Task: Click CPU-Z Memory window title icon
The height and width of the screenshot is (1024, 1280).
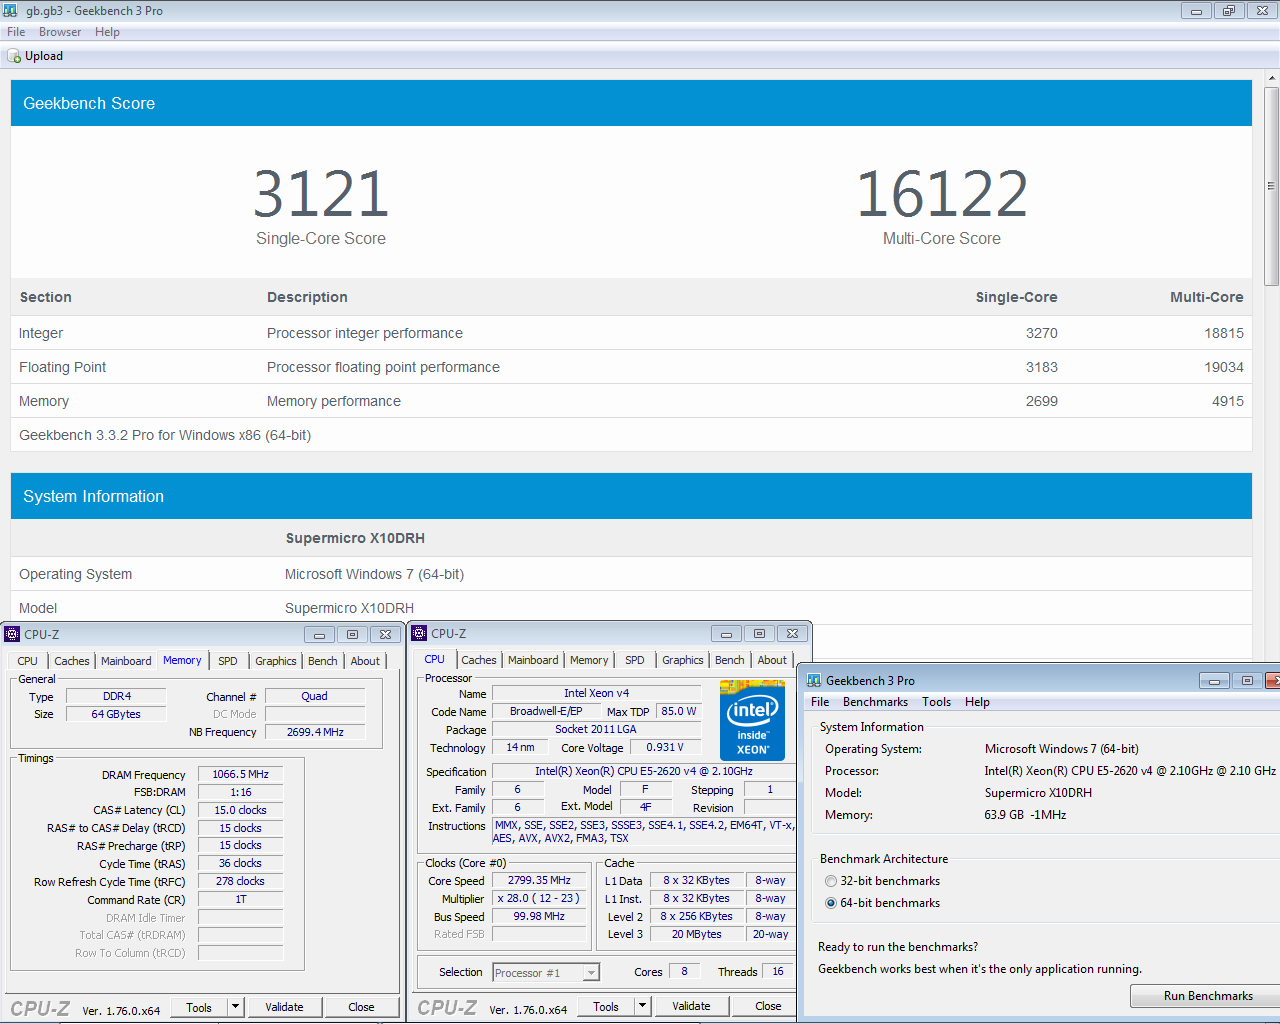Action: tap(12, 634)
